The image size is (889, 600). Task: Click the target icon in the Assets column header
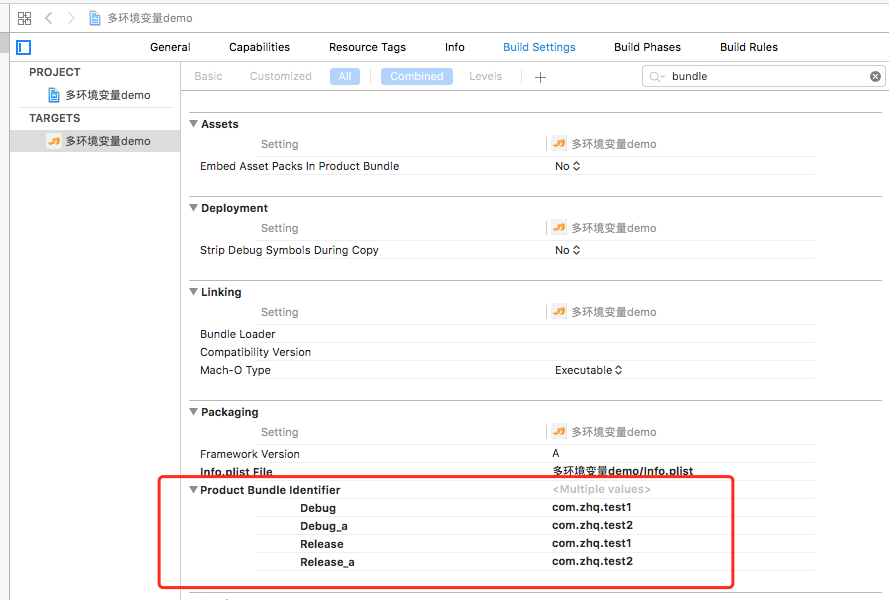[559, 143]
